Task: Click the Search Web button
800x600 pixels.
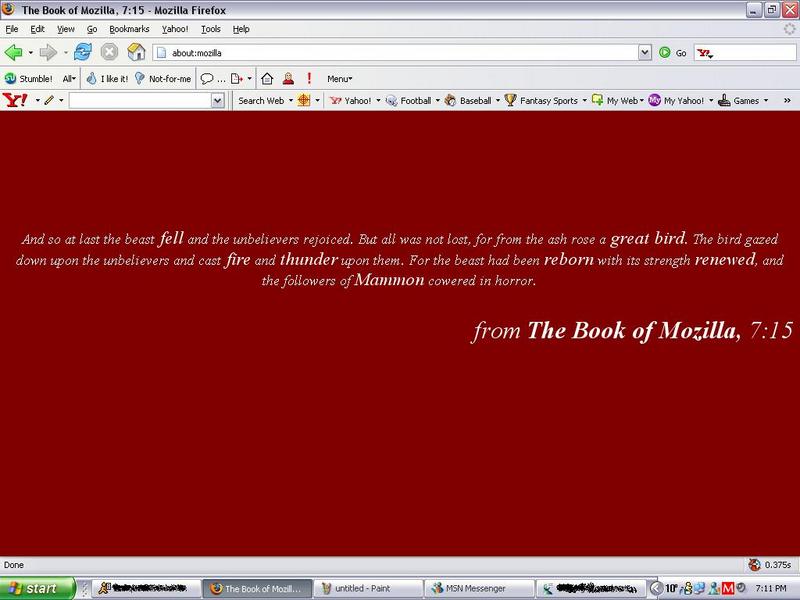Action: click(x=261, y=100)
